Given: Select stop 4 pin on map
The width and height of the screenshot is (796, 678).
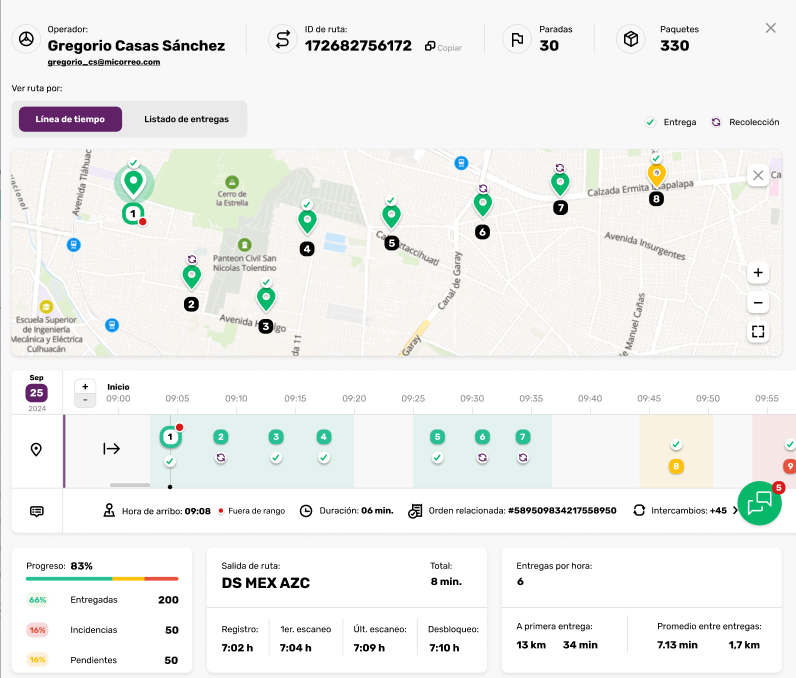Looking at the screenshot, I should pos(307,222).
